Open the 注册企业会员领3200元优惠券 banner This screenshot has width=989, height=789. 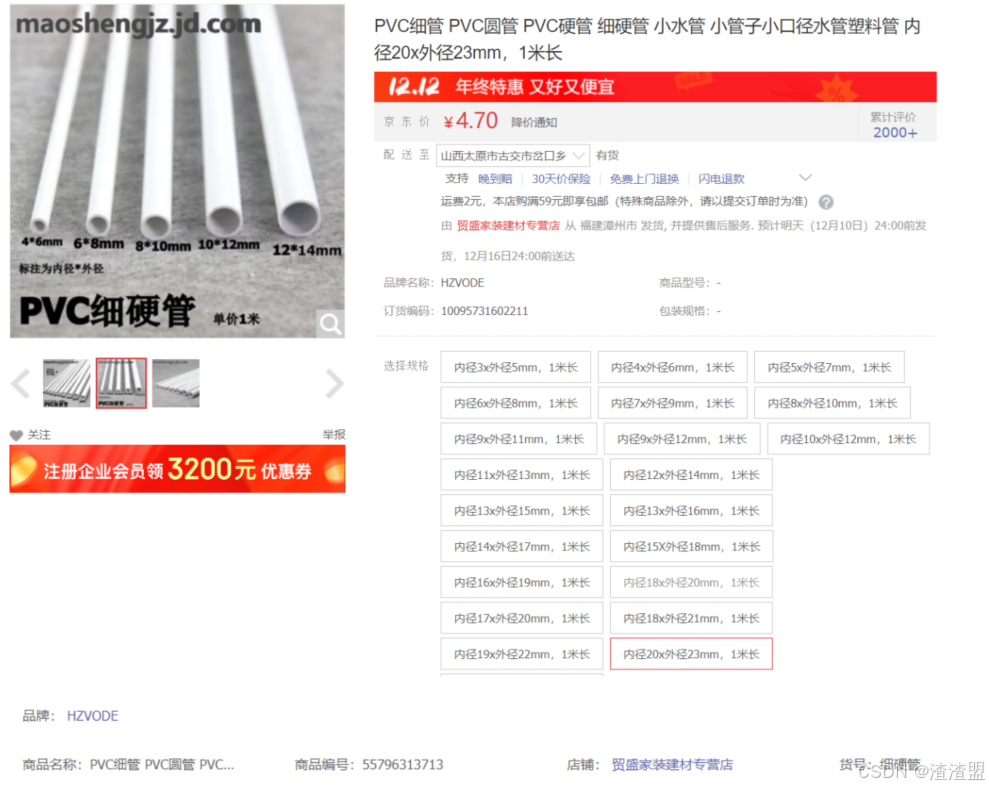point(177,469)
